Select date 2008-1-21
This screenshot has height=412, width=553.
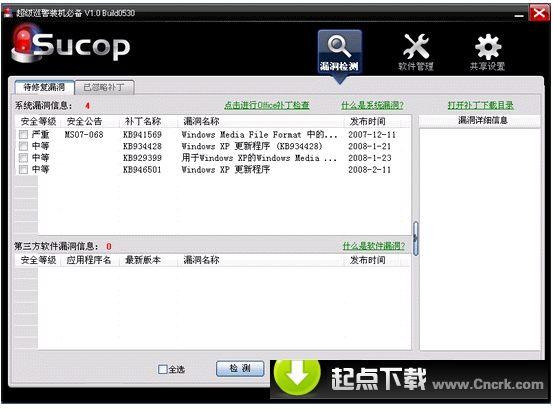370,146
